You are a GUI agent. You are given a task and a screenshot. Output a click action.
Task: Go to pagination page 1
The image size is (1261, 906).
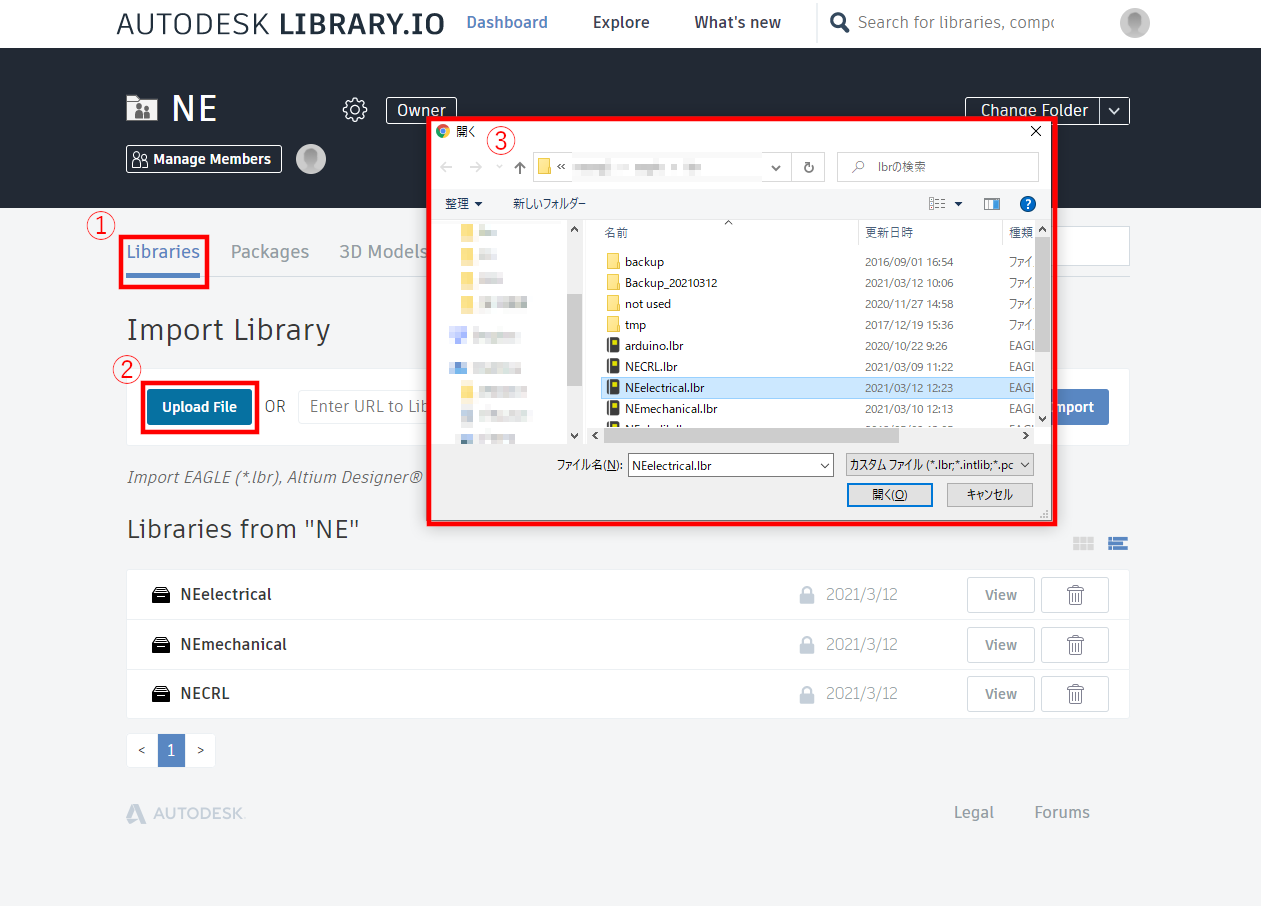pyautogui.click(x=171, y=750)
